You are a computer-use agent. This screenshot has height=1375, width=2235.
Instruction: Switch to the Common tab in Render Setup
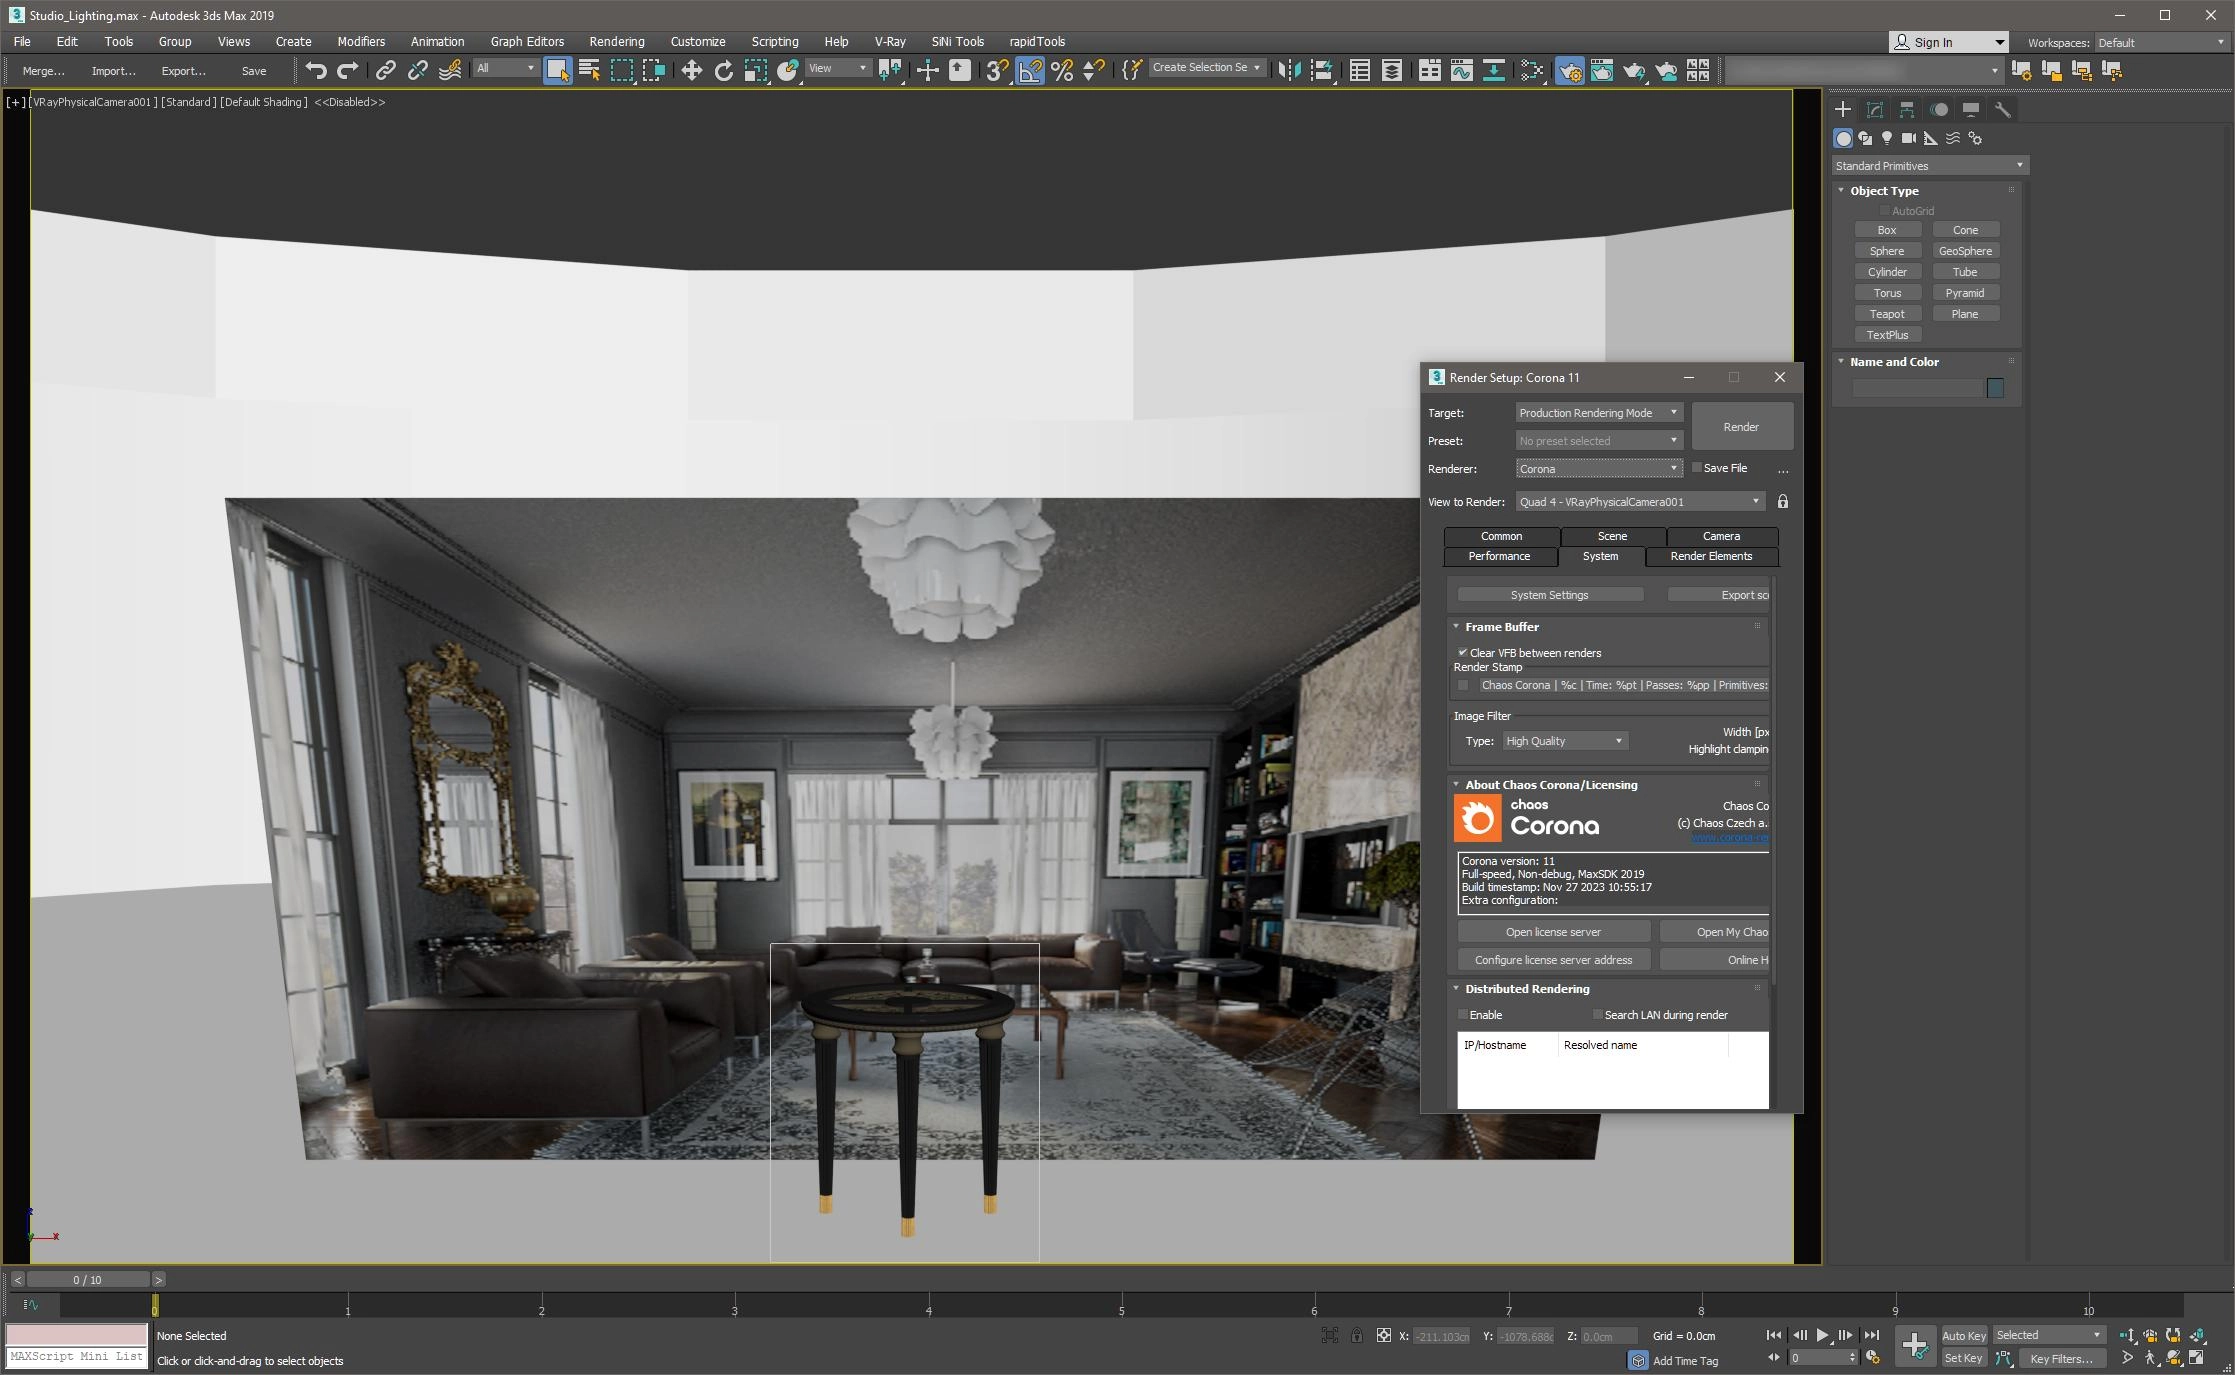1501,536
